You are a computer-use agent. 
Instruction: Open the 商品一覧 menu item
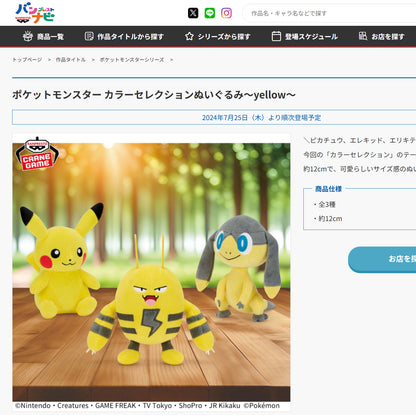pyautogui.click(x=43, y=36)
